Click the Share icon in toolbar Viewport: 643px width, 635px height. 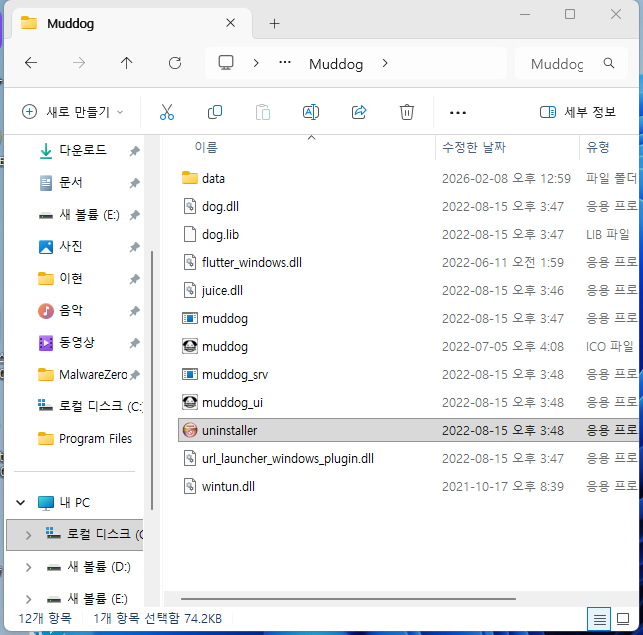(359, 112)
